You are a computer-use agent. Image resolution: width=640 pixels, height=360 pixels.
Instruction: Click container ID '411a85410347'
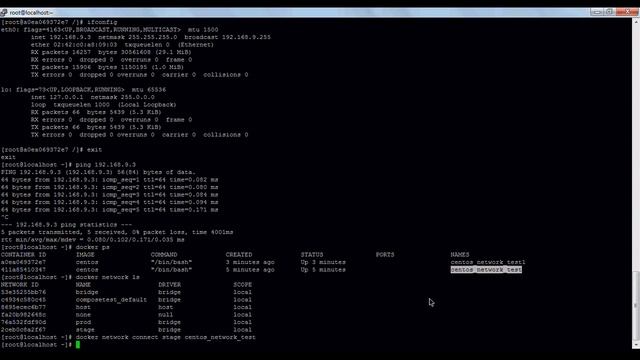click(23, 270)
